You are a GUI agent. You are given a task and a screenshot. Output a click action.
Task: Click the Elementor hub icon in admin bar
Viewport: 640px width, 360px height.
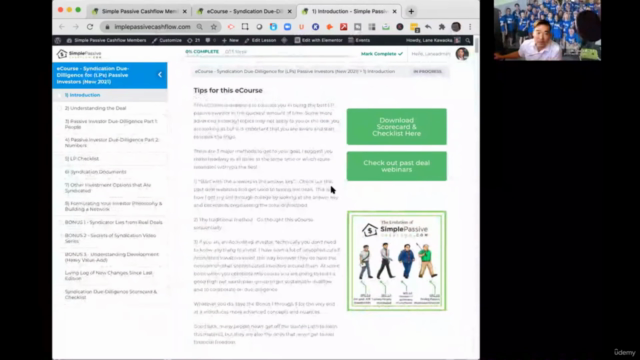coord(284,40)
